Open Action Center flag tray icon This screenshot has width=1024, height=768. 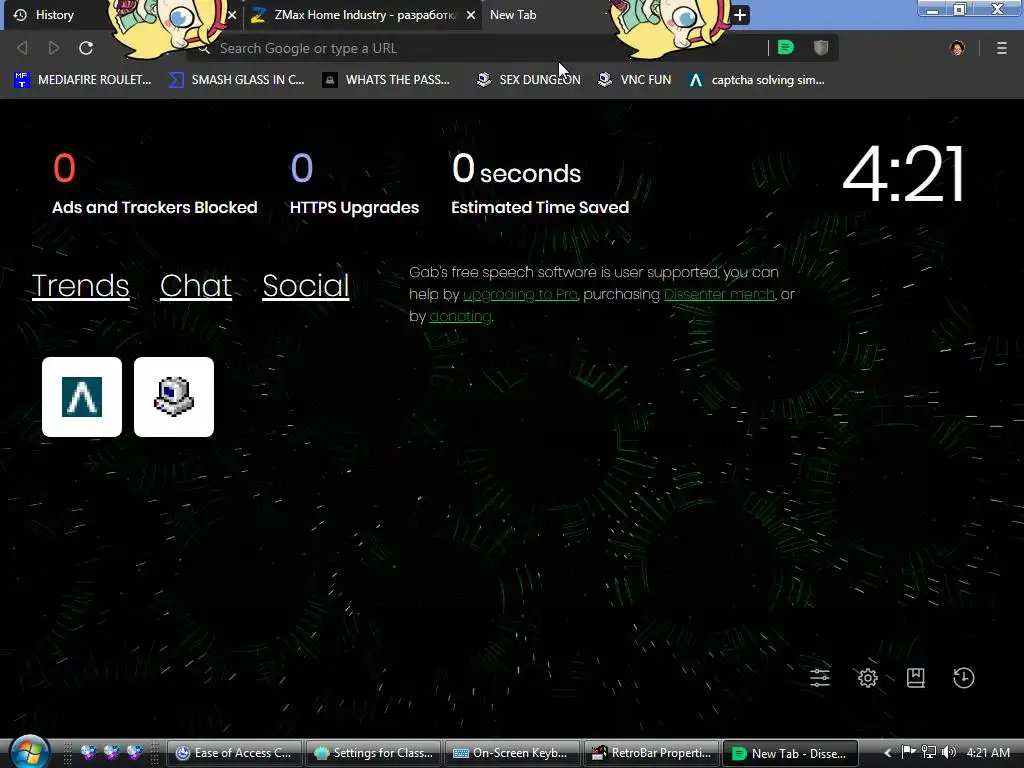(x=908, y=752)
